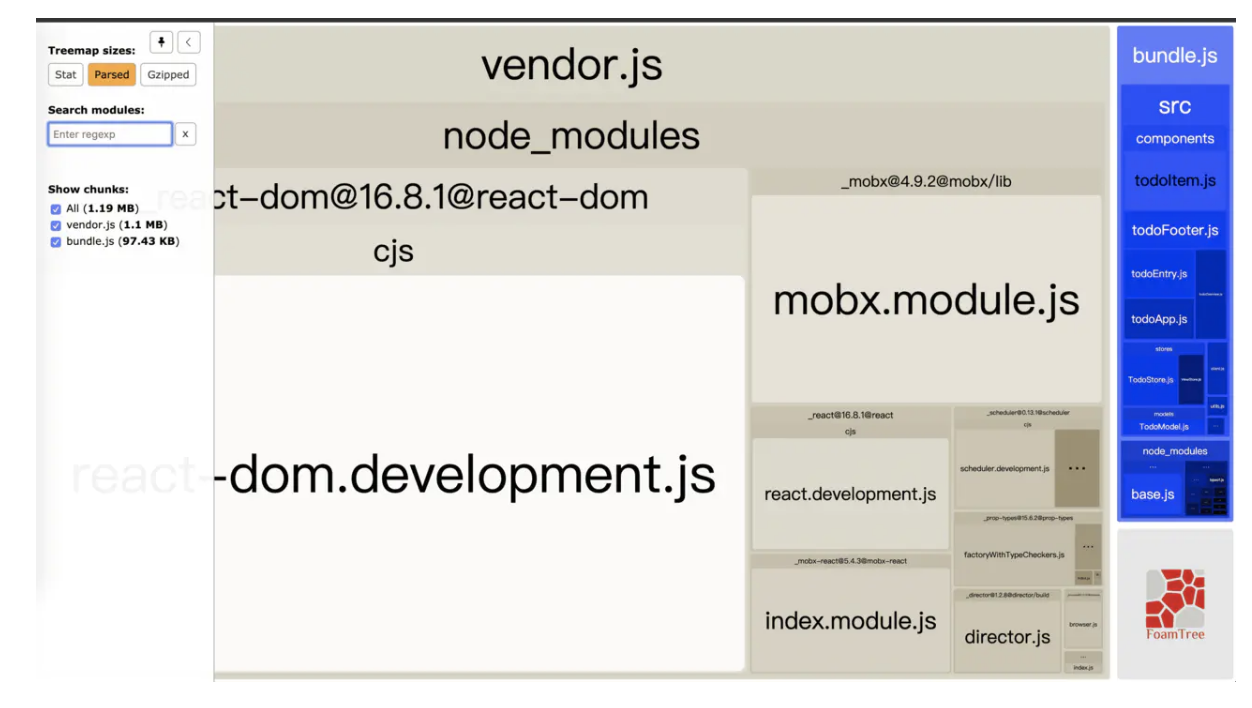Uncheck the bundle.js chunk checkbox
The height and width of the screenshot is (708, 1252).
[x=56, y=241]
